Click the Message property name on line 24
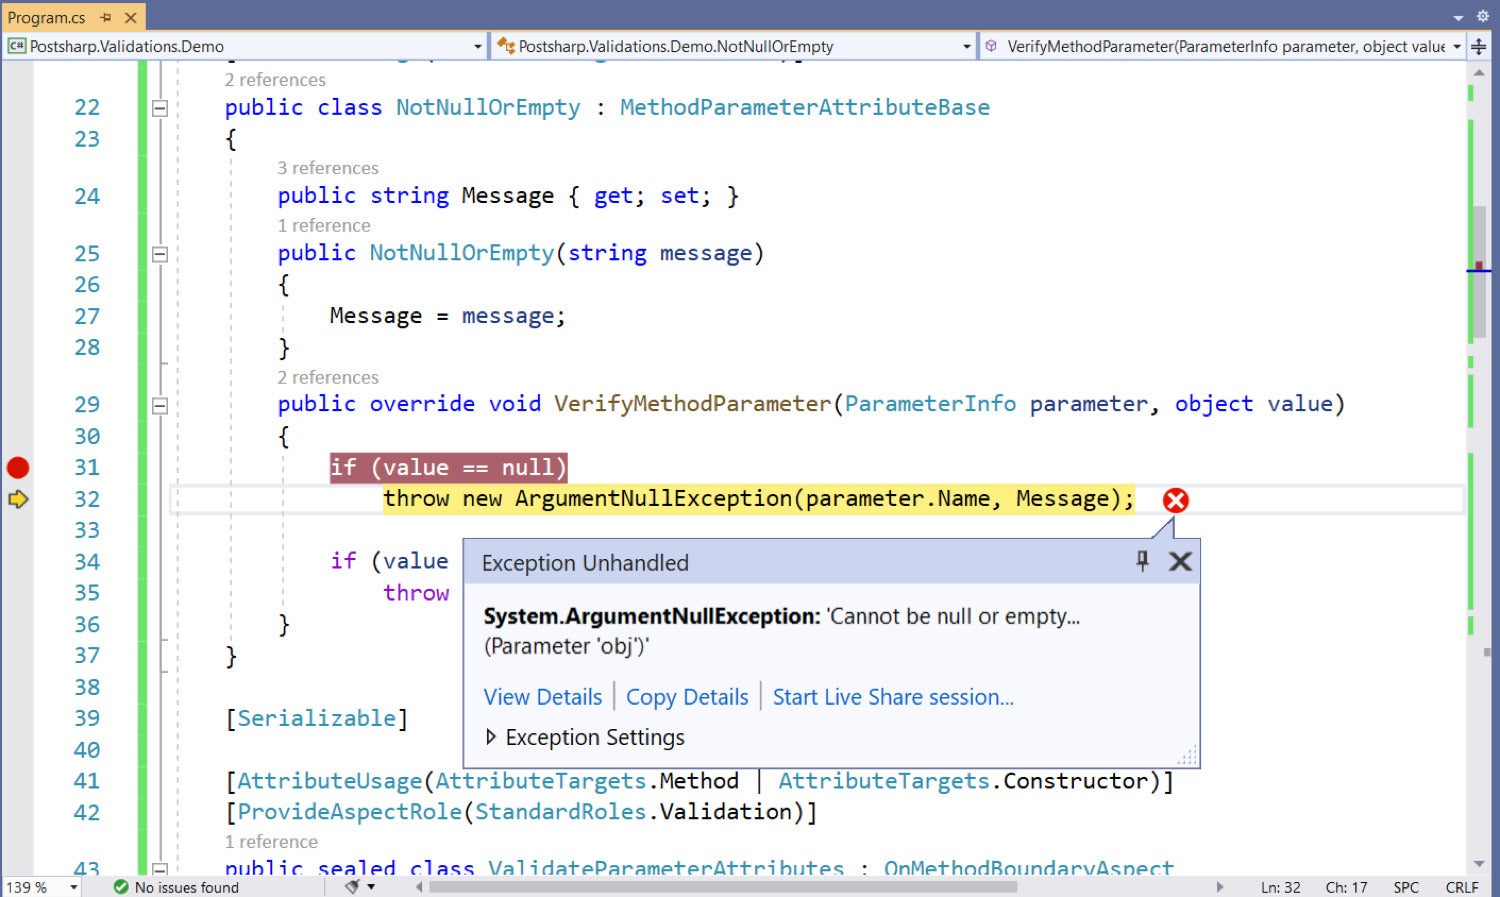1500x897 pixels. pyautogui.click(x=508, y=196)
